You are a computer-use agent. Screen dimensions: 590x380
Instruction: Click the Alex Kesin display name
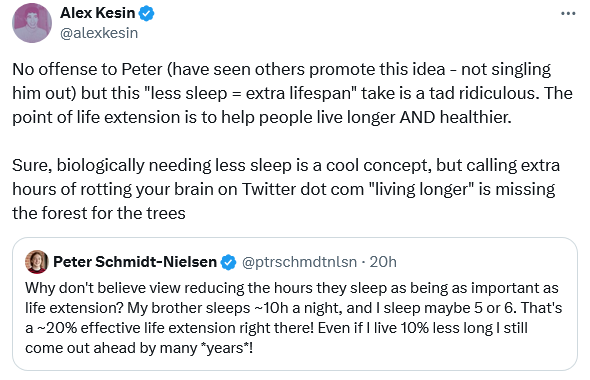(97, 13)
